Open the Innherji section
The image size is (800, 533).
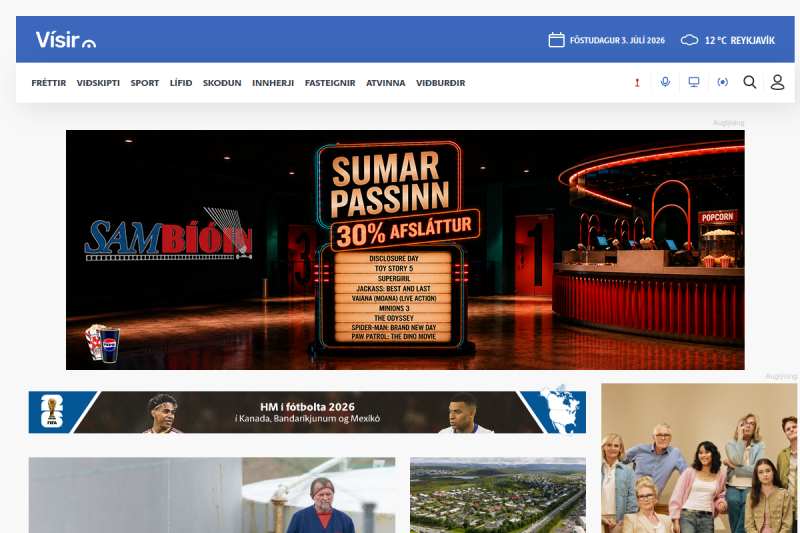(273, 83)
